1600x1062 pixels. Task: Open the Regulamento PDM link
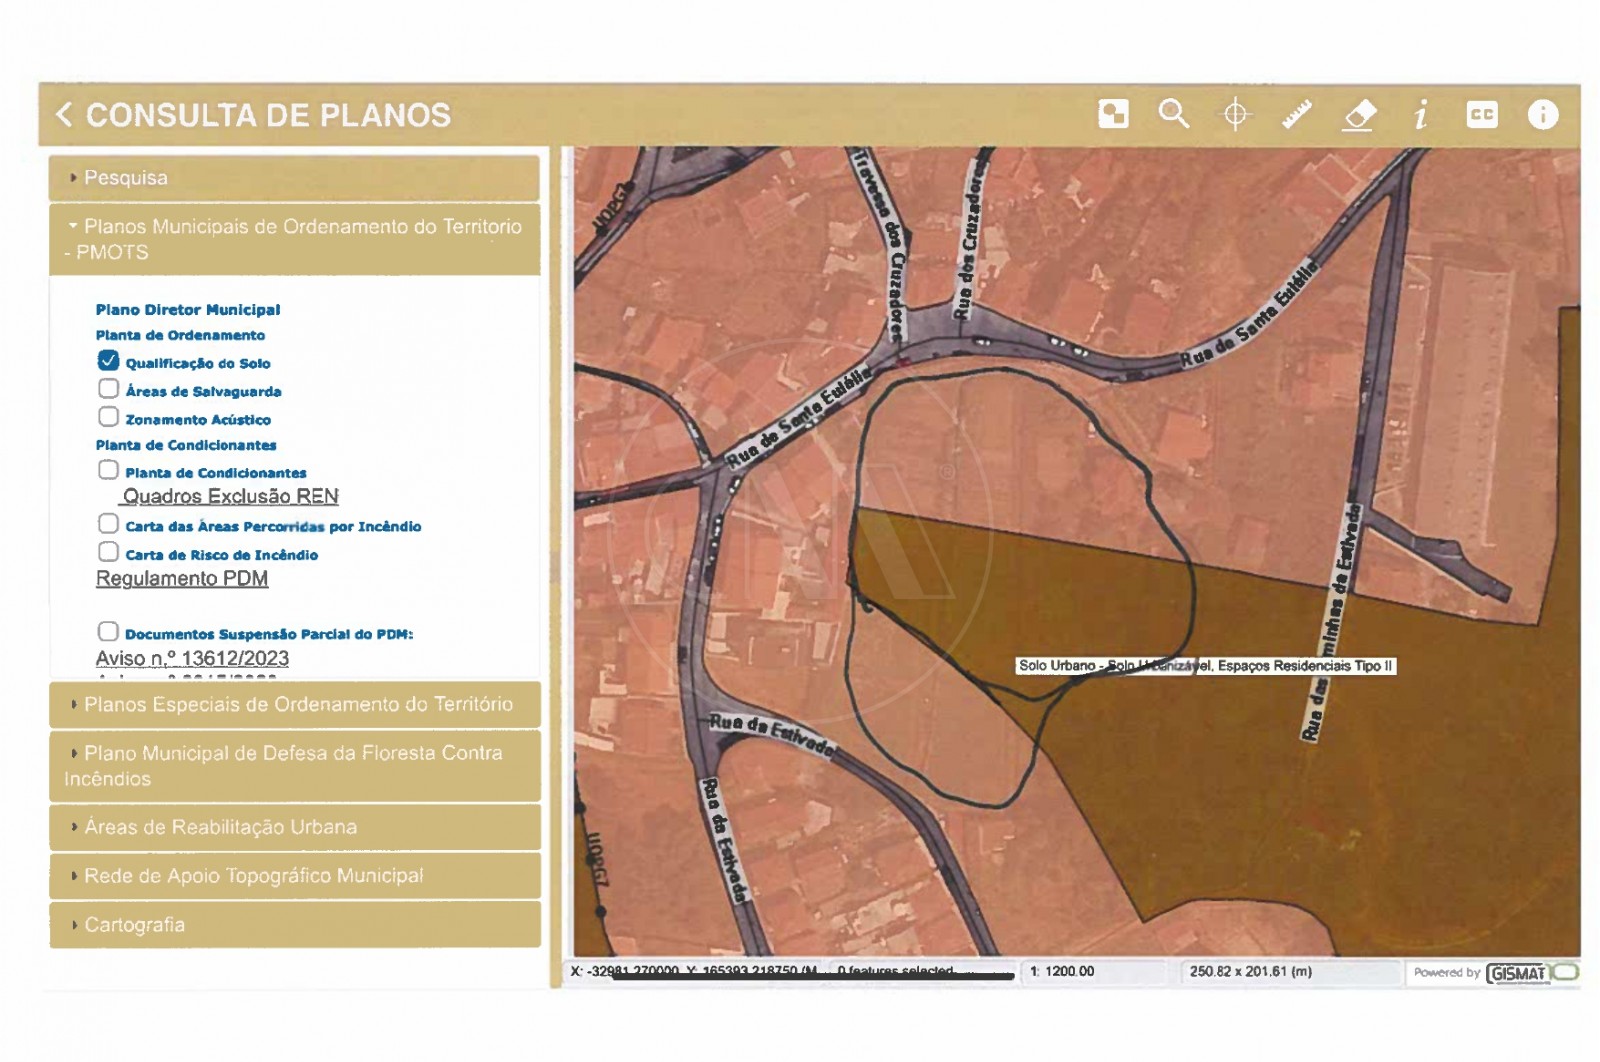(x=182, y=579)
